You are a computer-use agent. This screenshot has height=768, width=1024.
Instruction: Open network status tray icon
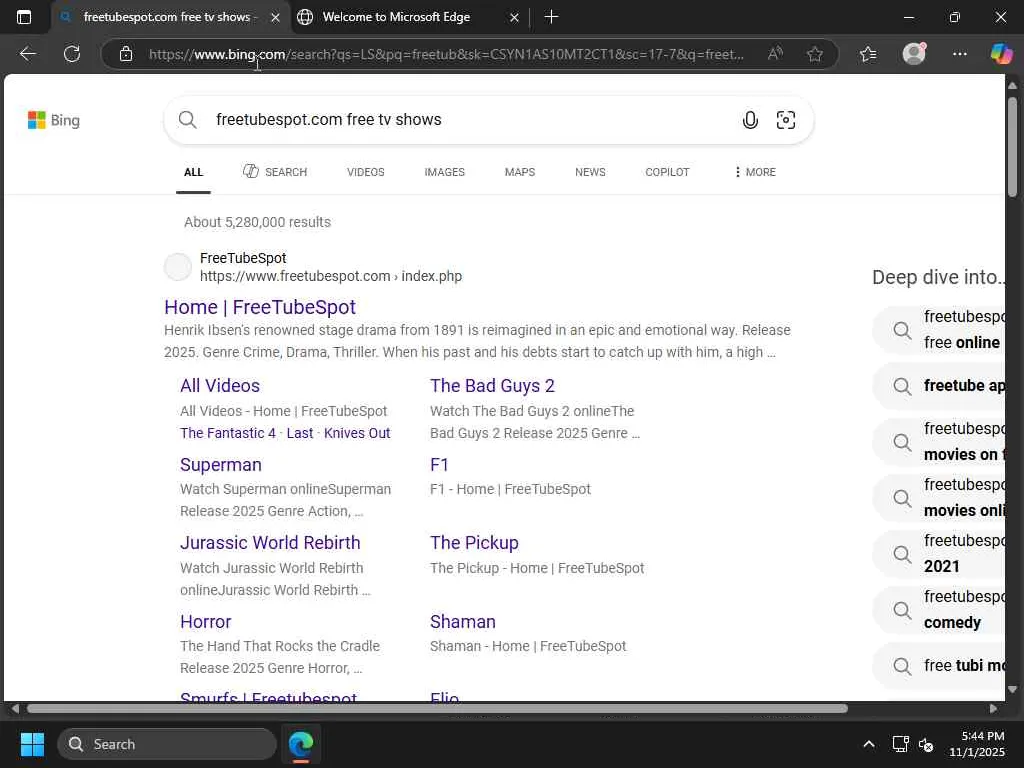pyautogui.click(x=901, y=744)
